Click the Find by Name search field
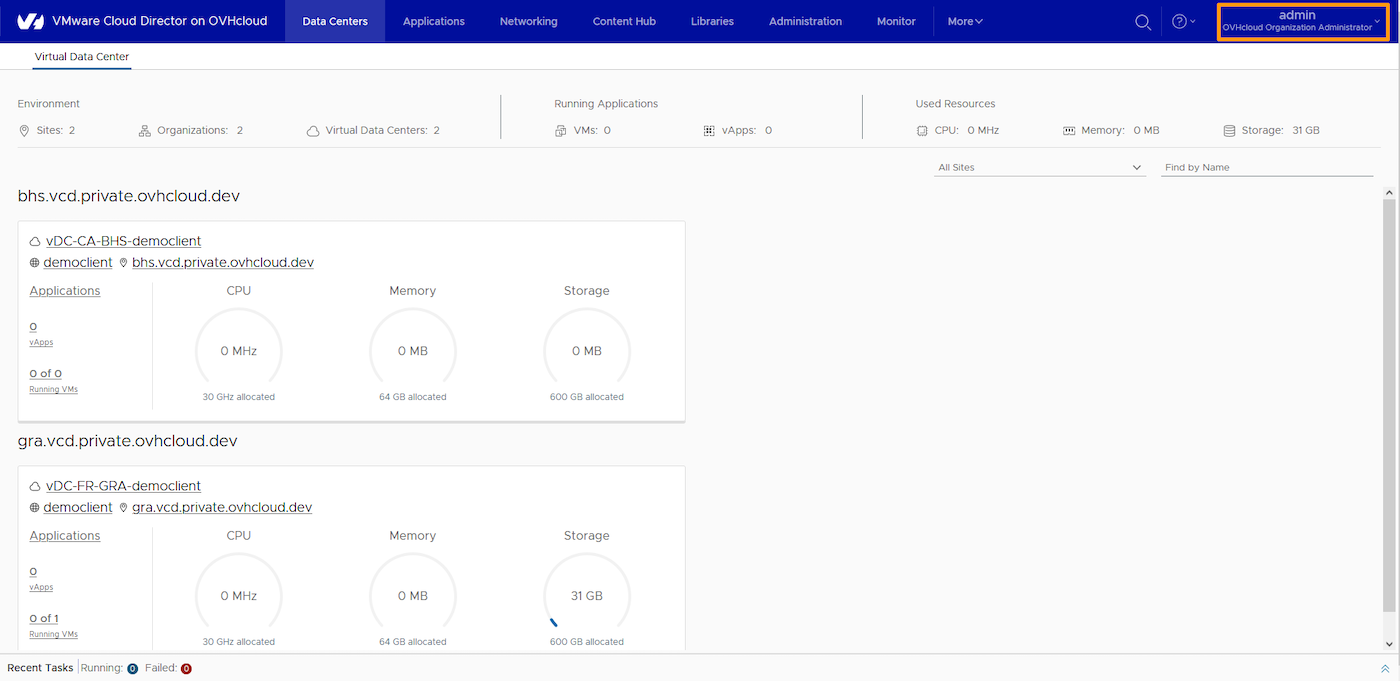The image size is (1400, 681). point(1267,167)
